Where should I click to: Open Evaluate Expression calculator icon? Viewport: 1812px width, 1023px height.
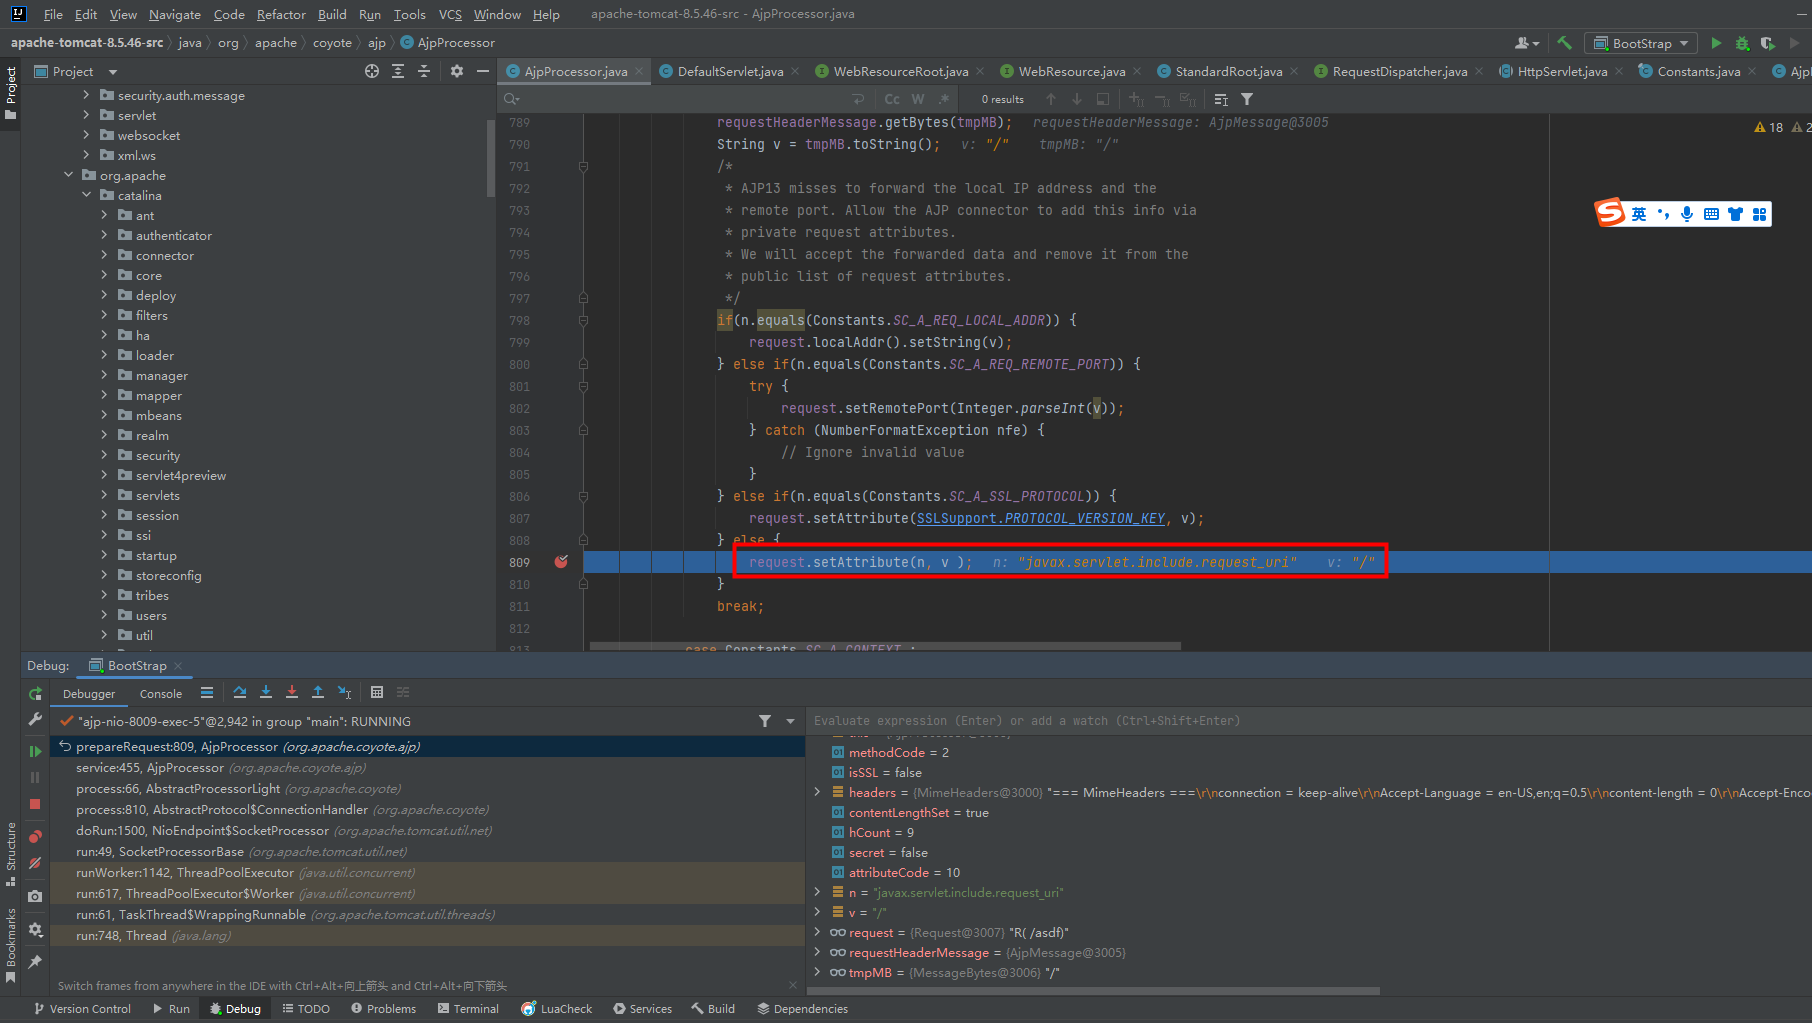(377, 692)
